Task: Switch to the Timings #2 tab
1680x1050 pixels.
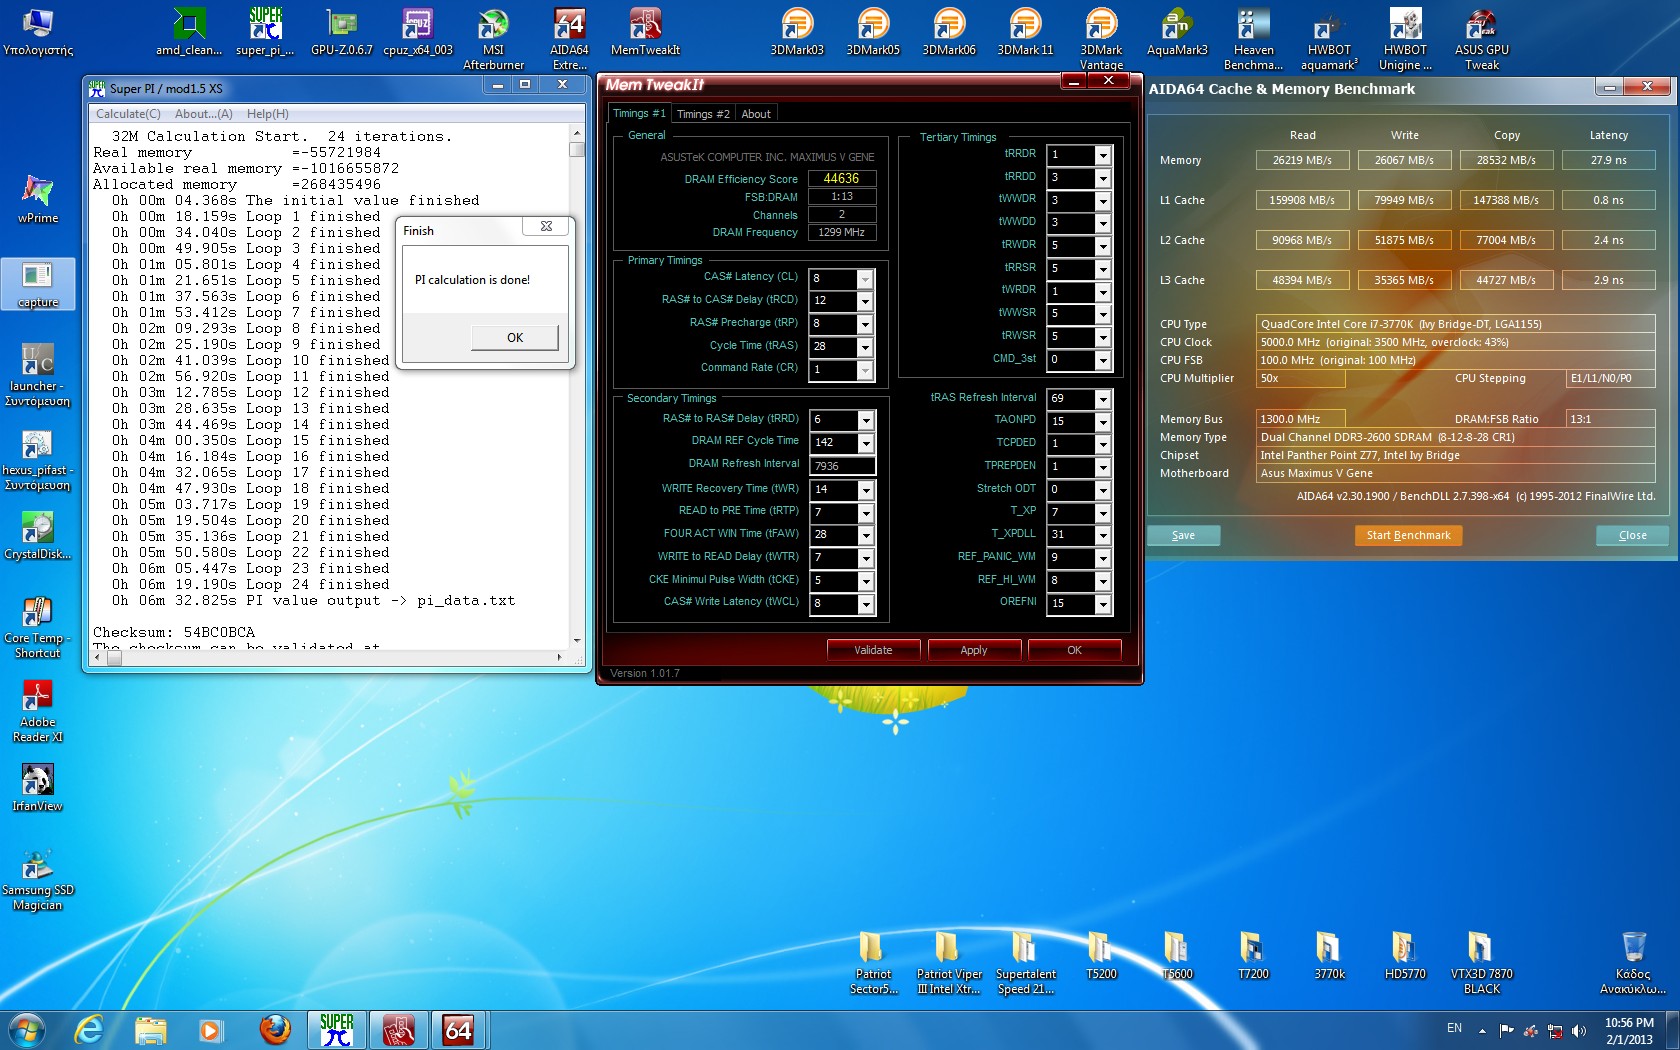Action: click(x=703, y=114)
